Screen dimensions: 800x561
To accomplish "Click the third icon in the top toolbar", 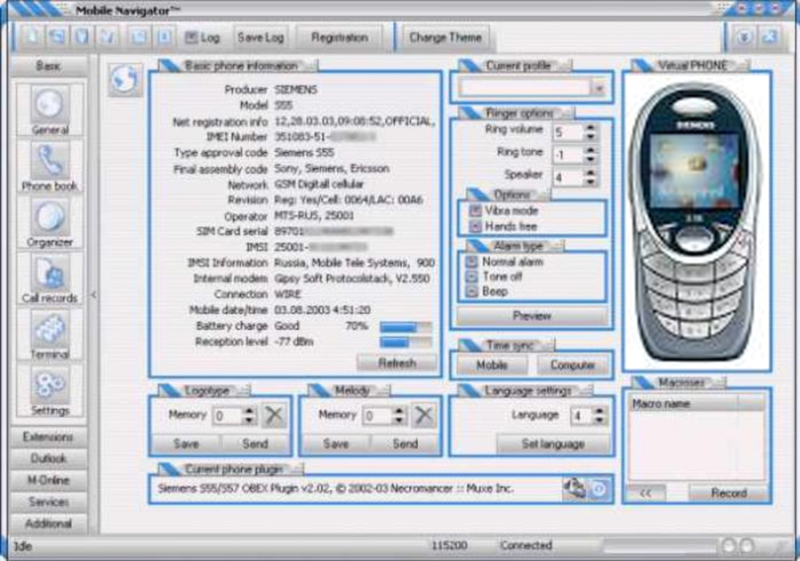I will tap(83, 37).
